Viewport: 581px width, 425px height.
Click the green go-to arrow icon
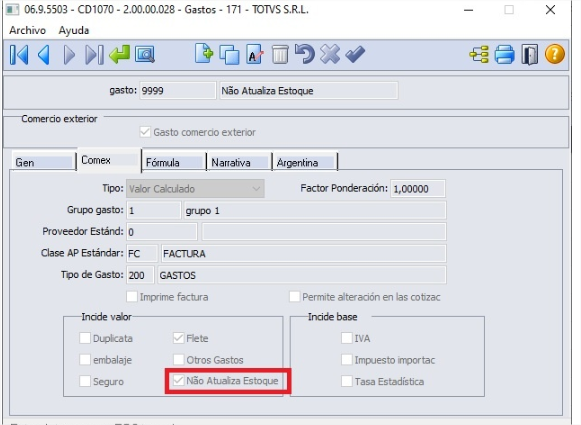(x=119, y=54)
